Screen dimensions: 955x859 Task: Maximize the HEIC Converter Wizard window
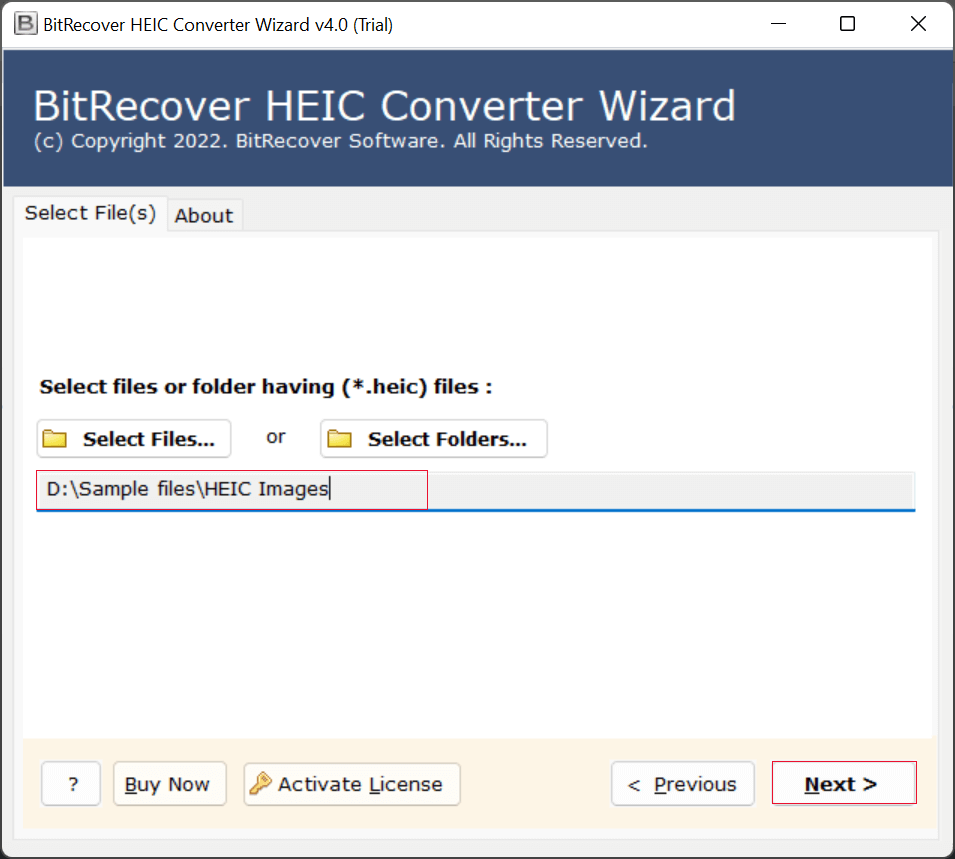tap(847, 25)
